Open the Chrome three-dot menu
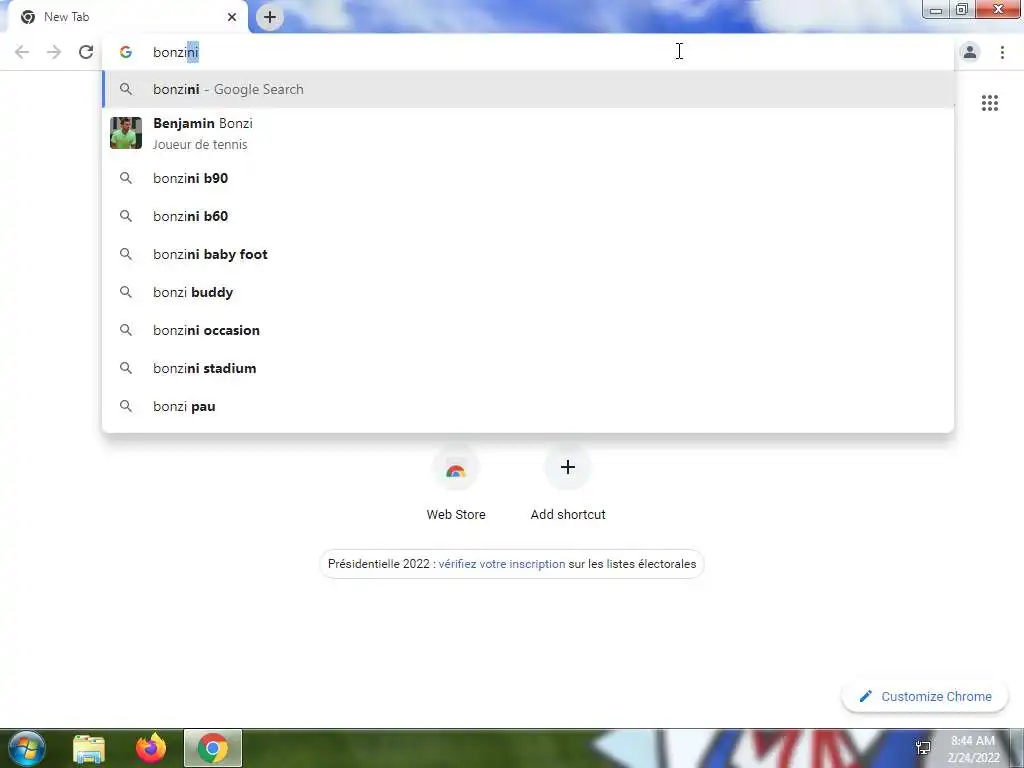1024x768 pixels. click(x=1002, y=52)
